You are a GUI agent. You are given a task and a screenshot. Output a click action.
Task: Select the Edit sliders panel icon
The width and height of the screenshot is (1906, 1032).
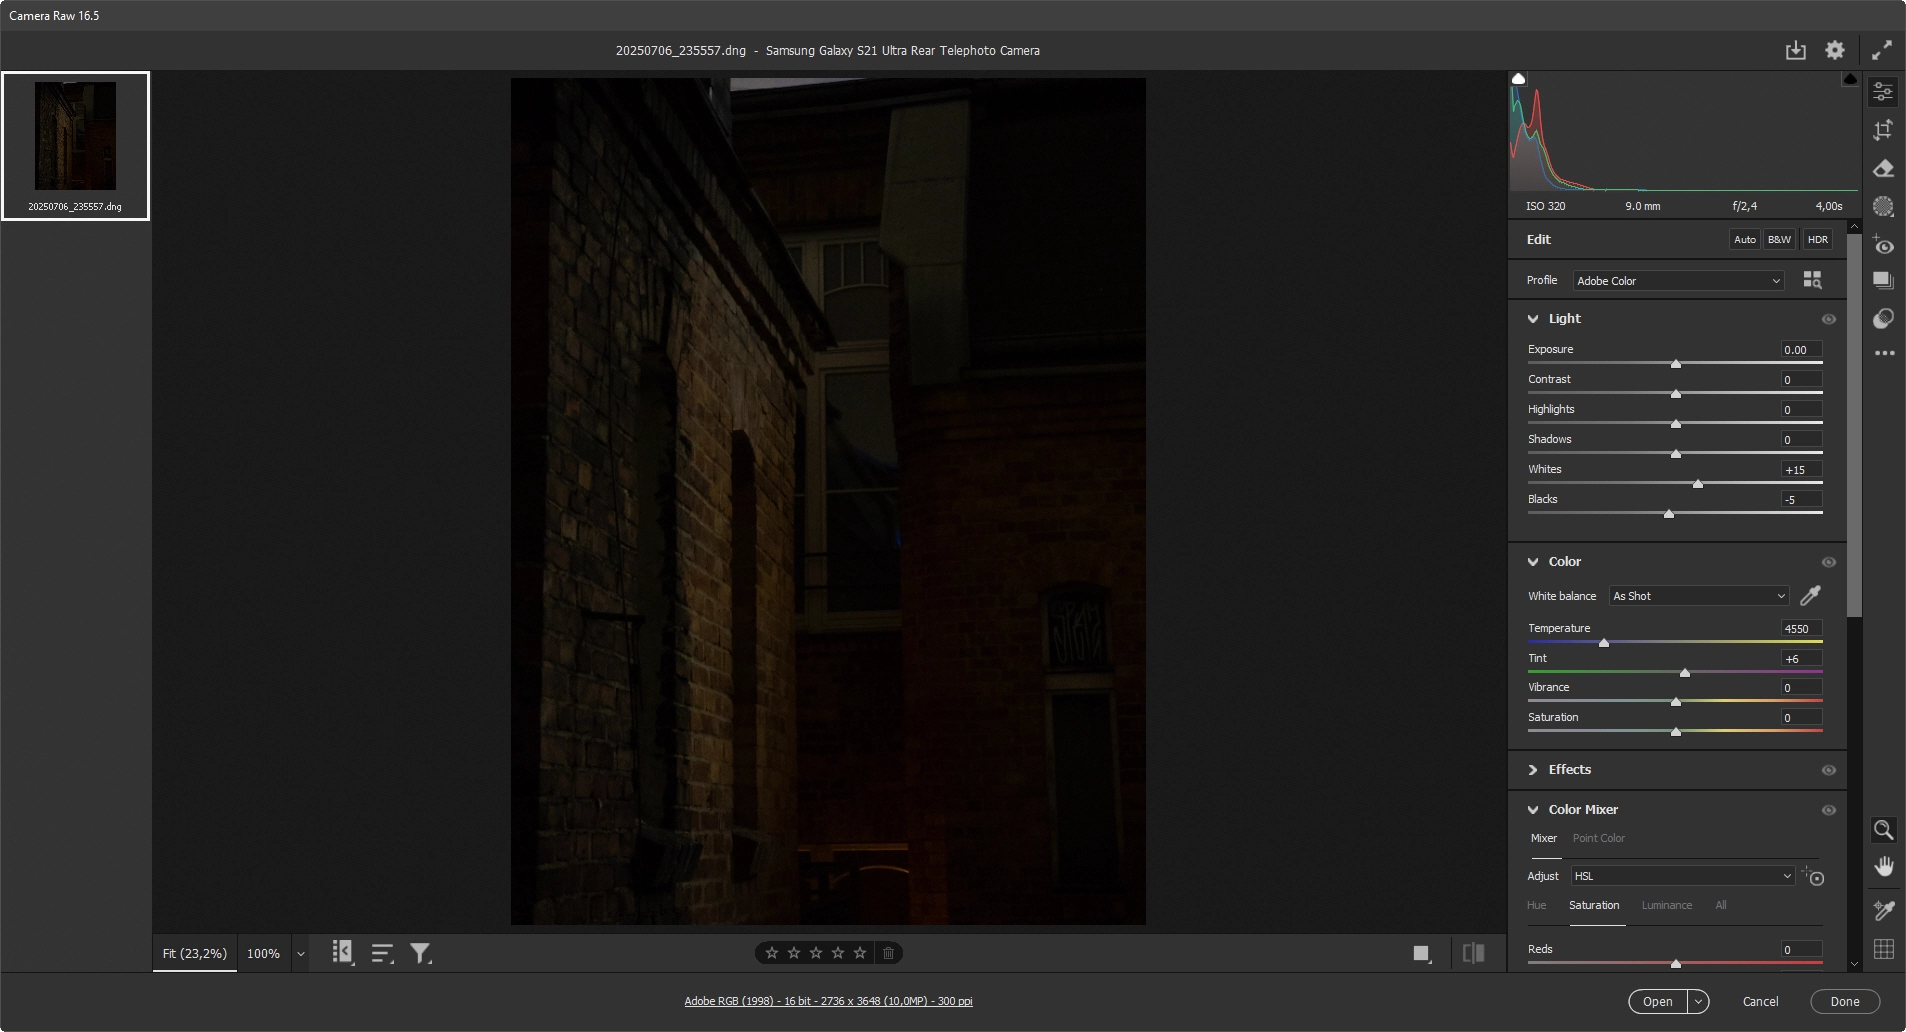pyautogui.click(x=1883, y=92)
